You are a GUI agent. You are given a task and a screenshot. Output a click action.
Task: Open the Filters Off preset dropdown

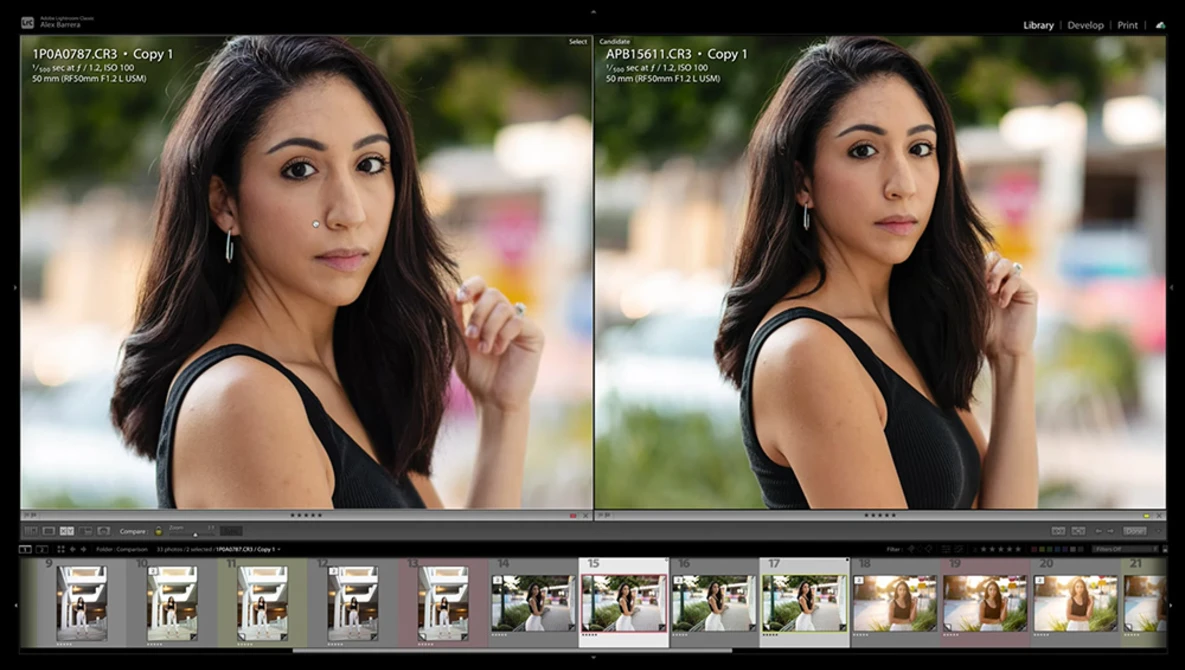(x=1125, y=549)
